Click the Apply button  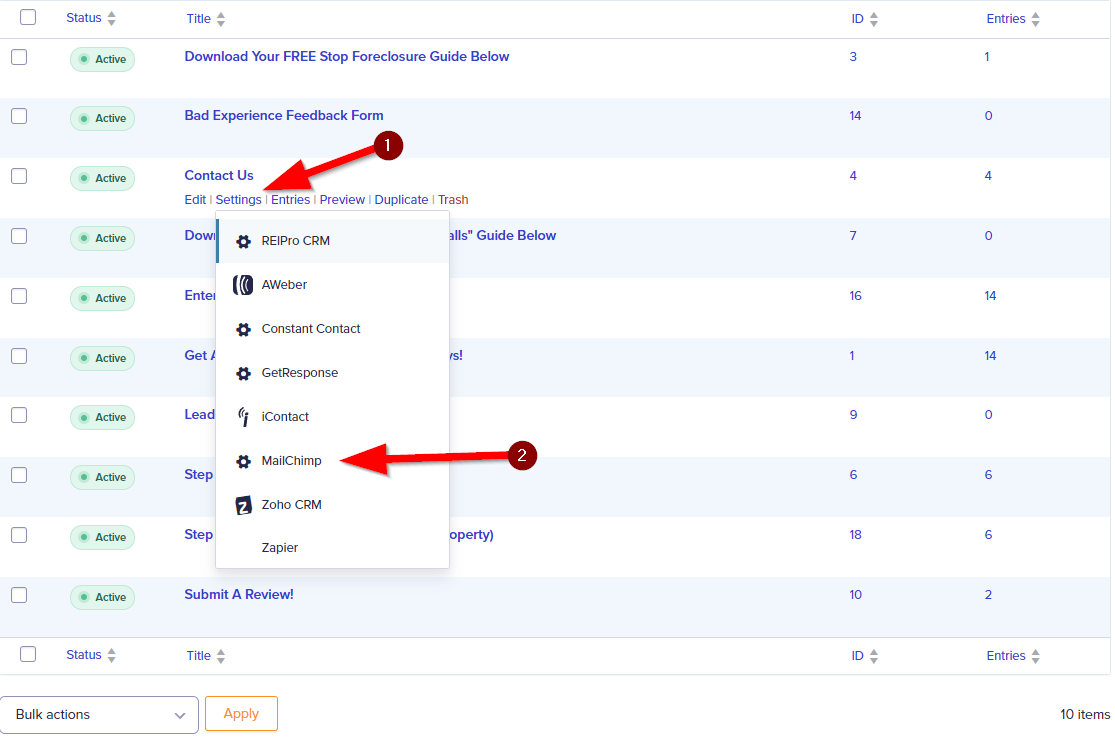pos(241,714)
